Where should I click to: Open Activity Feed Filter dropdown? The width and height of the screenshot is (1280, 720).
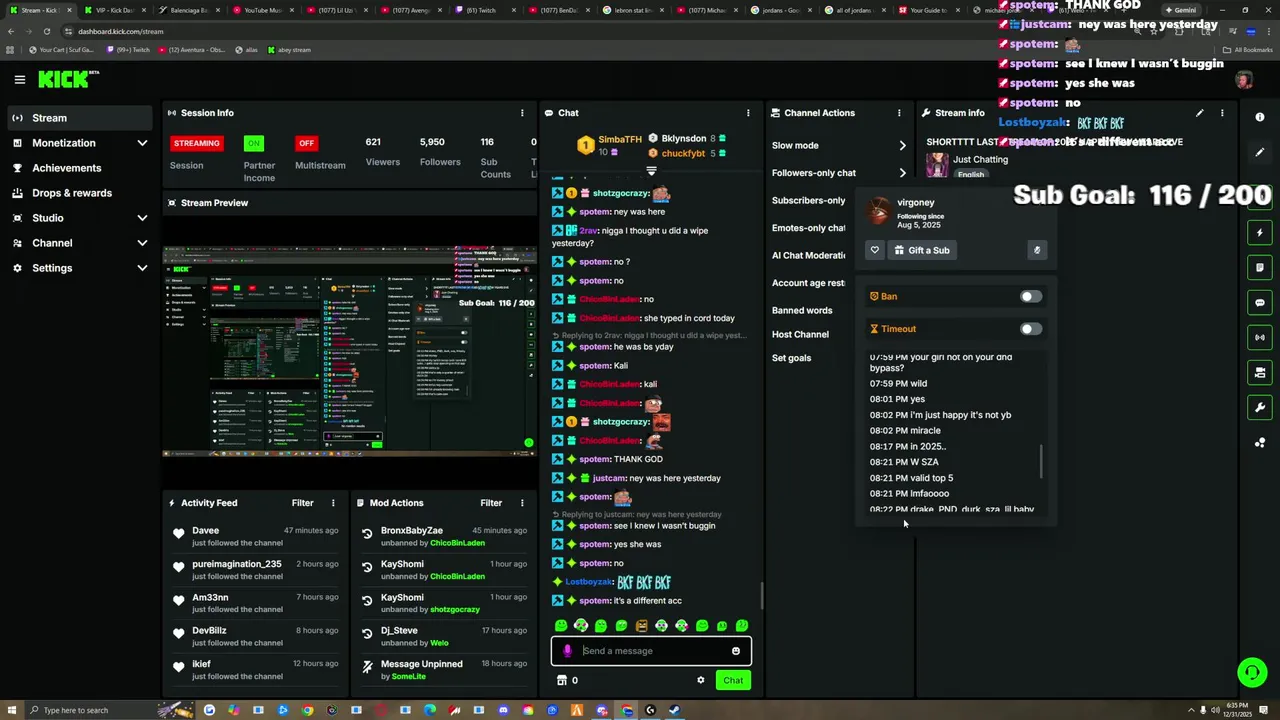tap(302, 503)
